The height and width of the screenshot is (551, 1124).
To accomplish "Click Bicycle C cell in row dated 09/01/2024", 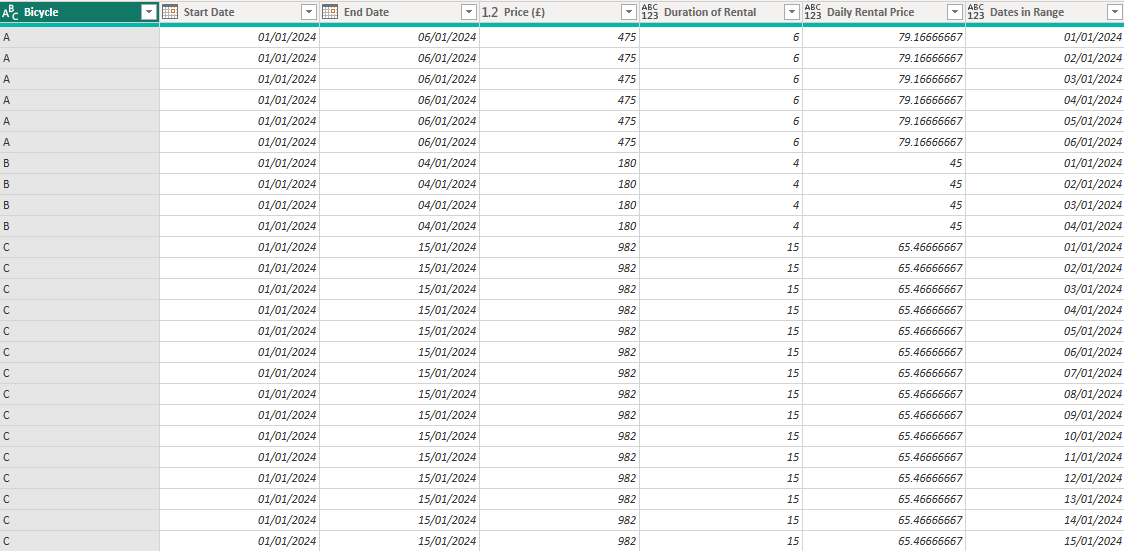I will click(80, 415).
